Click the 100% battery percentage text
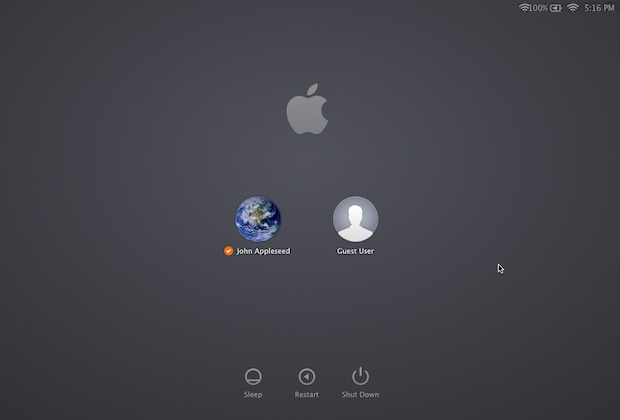 539,8
